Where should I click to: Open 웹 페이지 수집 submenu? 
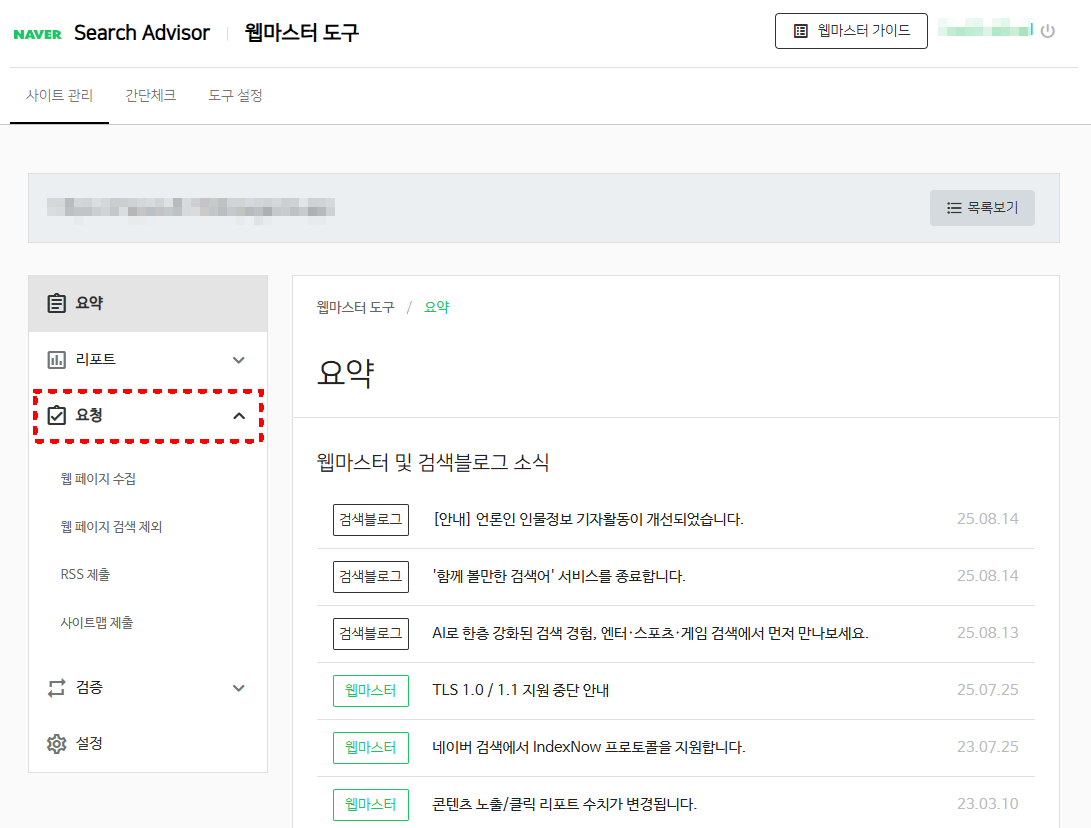pyautogui.click(x=98, y=479)
